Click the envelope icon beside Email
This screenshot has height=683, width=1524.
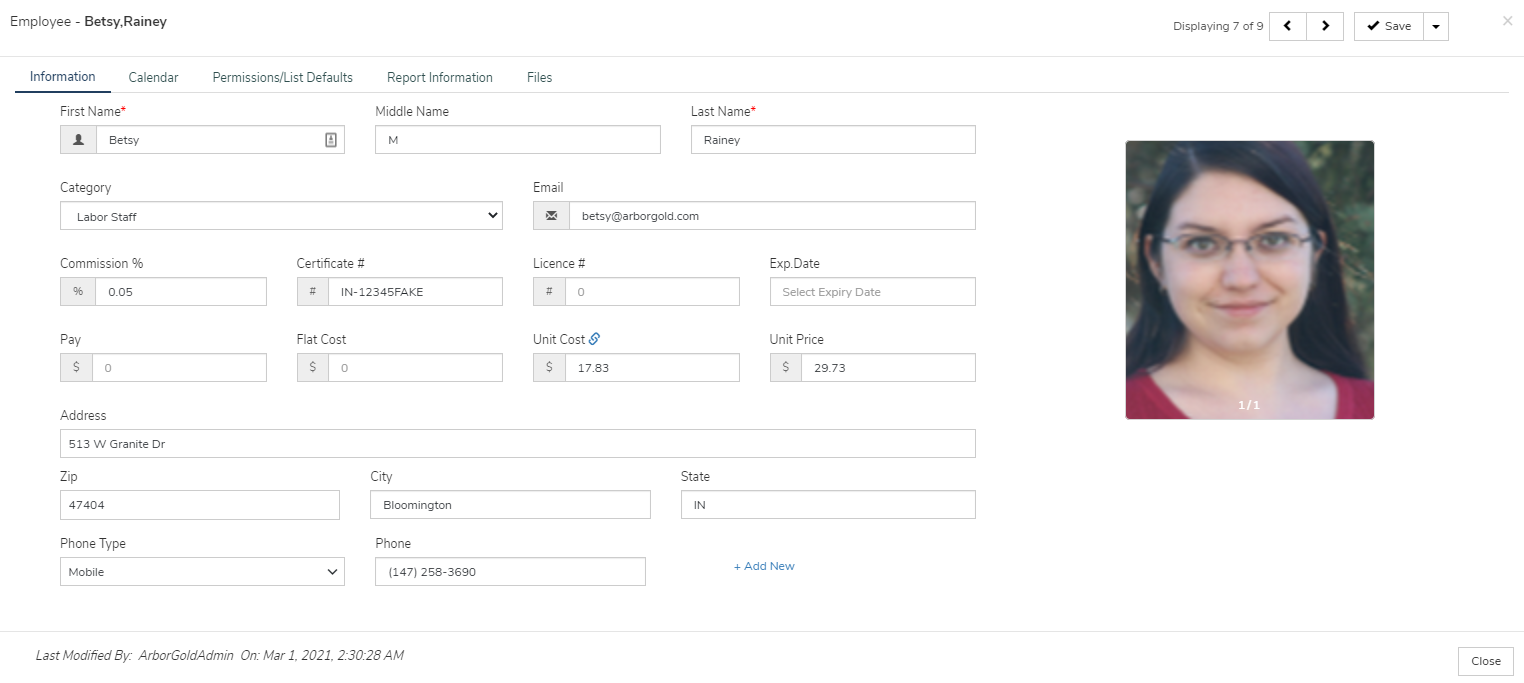click(551, 216)
